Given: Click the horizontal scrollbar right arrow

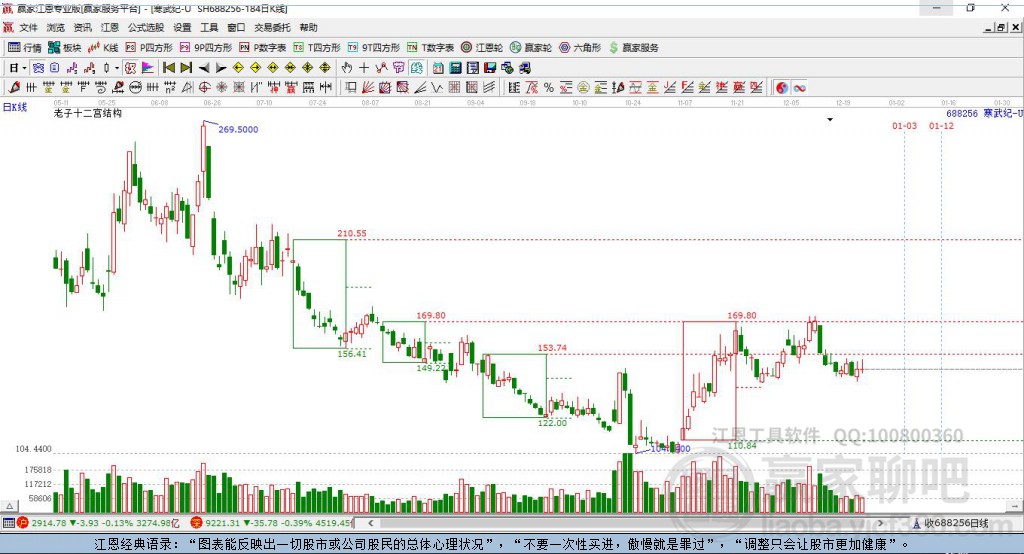Looking at the screenshot, I should click(x=880, y=523).
